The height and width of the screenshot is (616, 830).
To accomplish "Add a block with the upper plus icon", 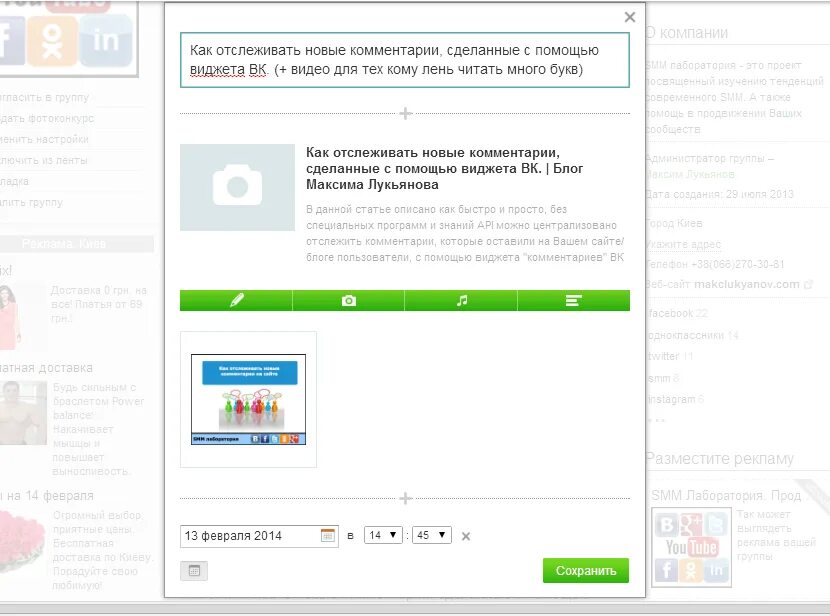I will point(405,113).
